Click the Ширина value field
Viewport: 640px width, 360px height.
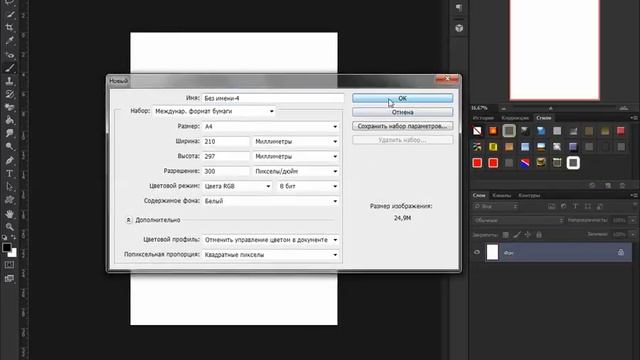(x=226, y=141)
